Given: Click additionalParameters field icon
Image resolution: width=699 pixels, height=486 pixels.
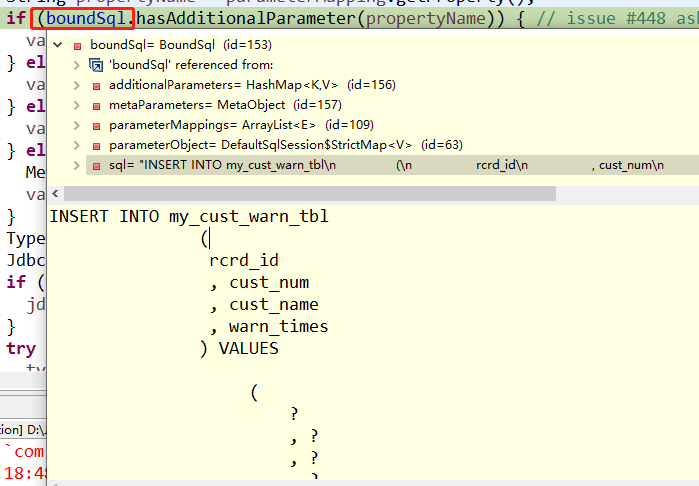Looking at the screenshot, I should (96, 86).
